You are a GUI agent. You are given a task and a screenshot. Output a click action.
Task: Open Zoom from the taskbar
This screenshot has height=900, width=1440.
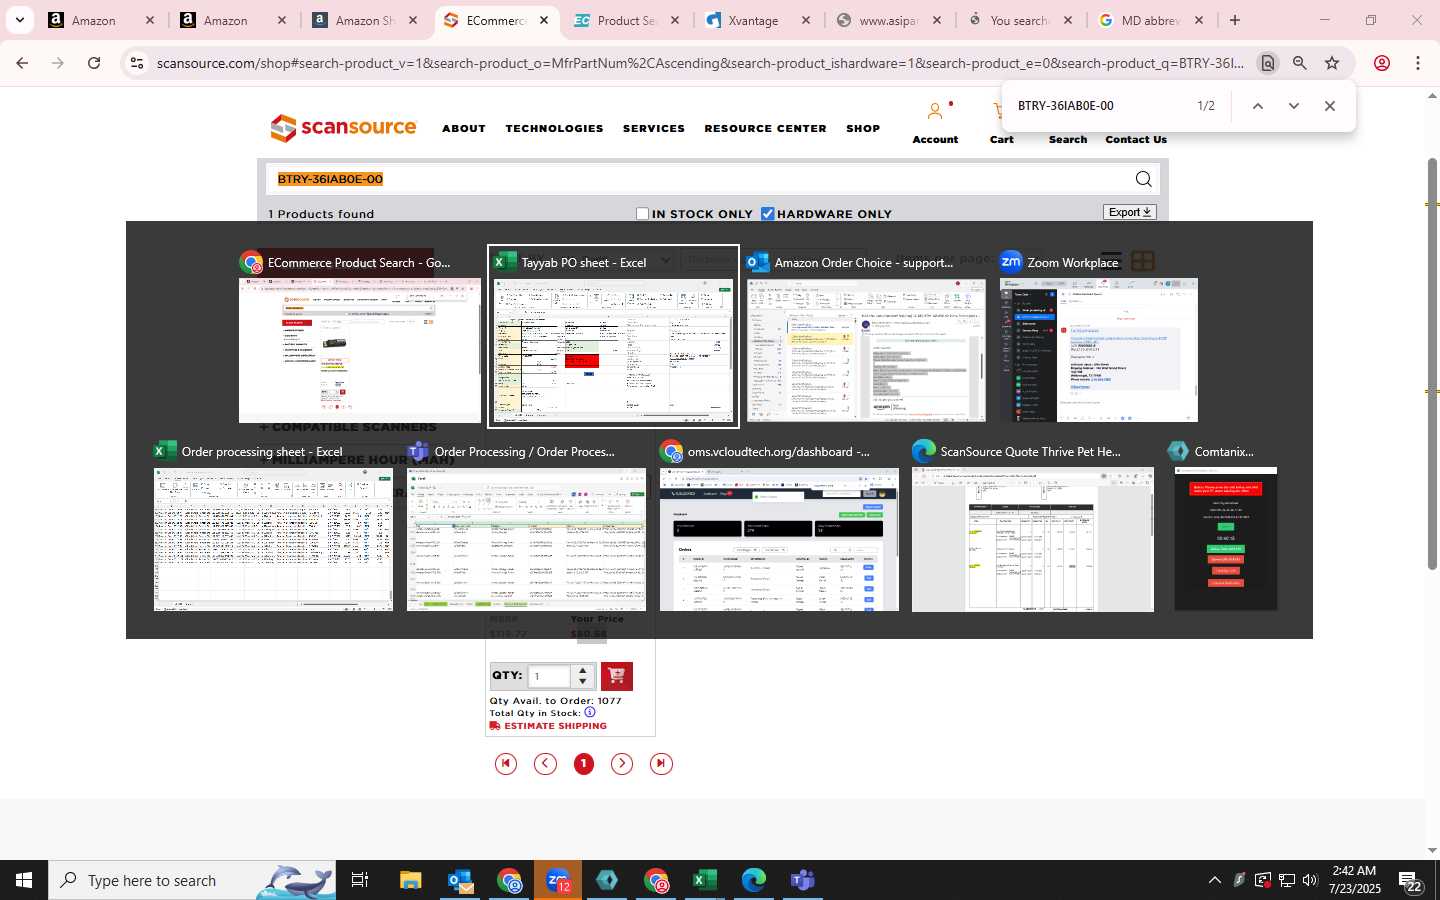tap(558, 880)
